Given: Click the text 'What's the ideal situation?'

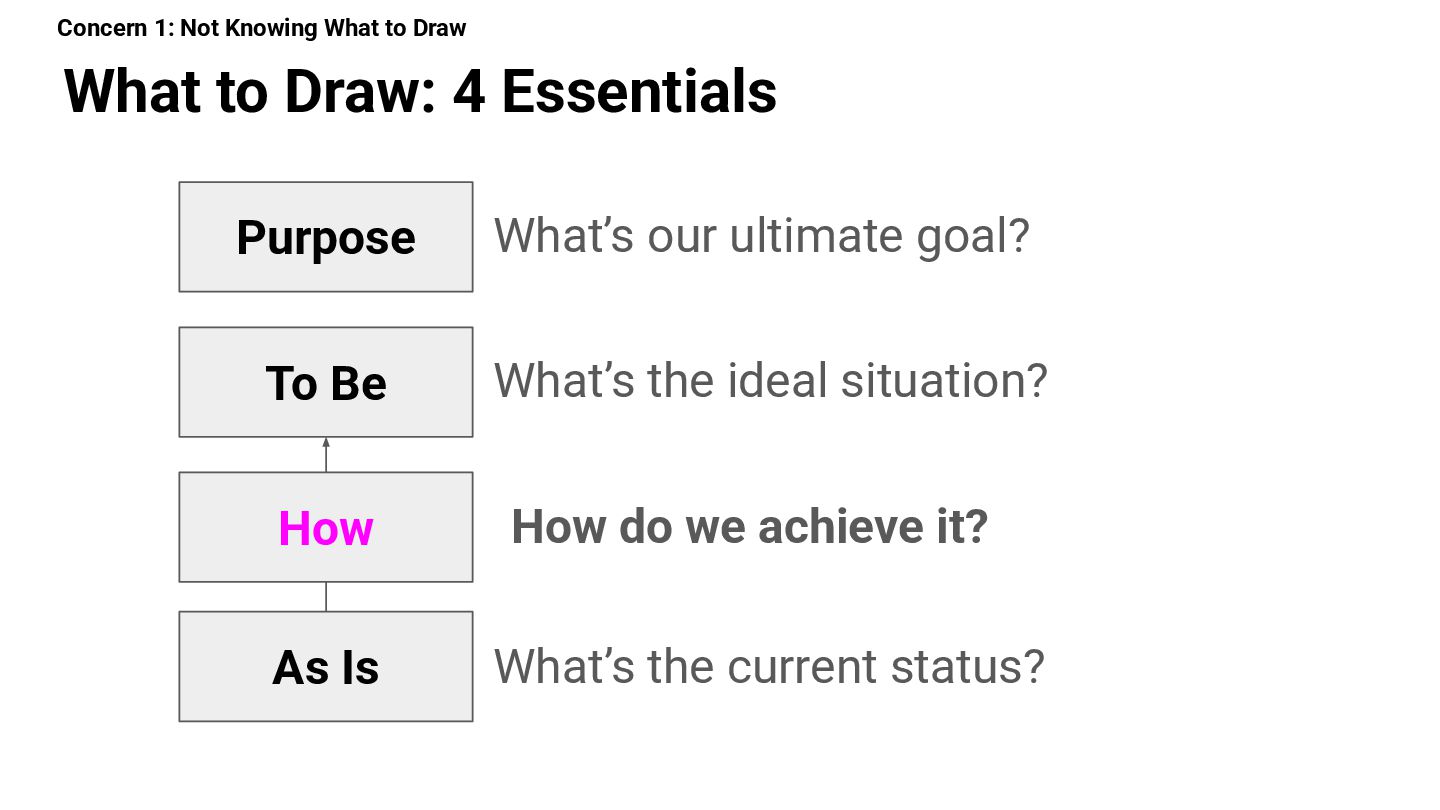Looking at the screenshot, I should (770, 381).
